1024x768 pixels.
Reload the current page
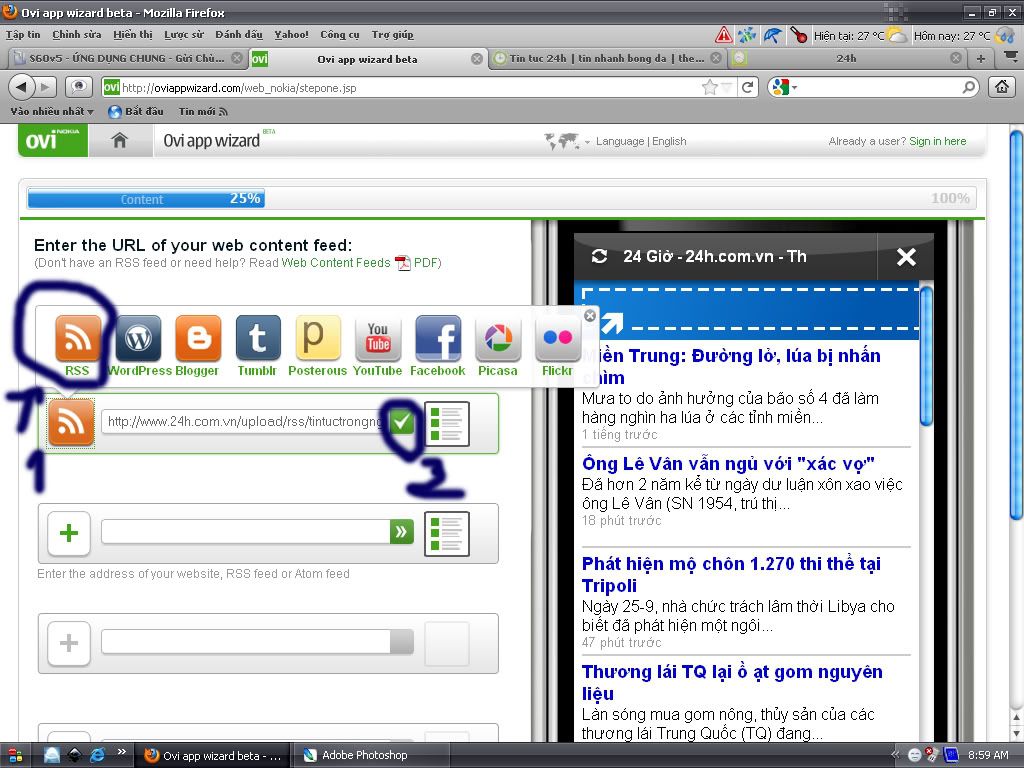[x=748, y=87]
